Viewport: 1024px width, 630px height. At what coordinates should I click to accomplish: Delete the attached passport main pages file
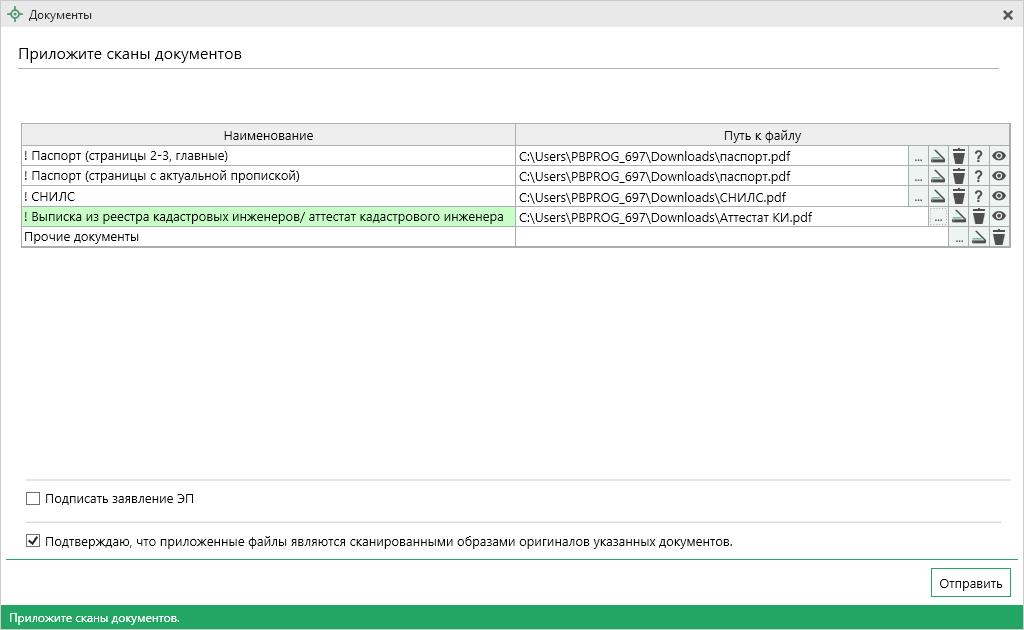tap(958, 156)
